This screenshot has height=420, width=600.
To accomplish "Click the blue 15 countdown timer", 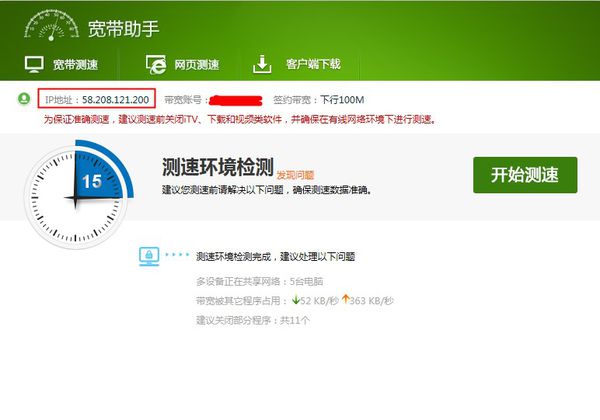I will 92,182.
